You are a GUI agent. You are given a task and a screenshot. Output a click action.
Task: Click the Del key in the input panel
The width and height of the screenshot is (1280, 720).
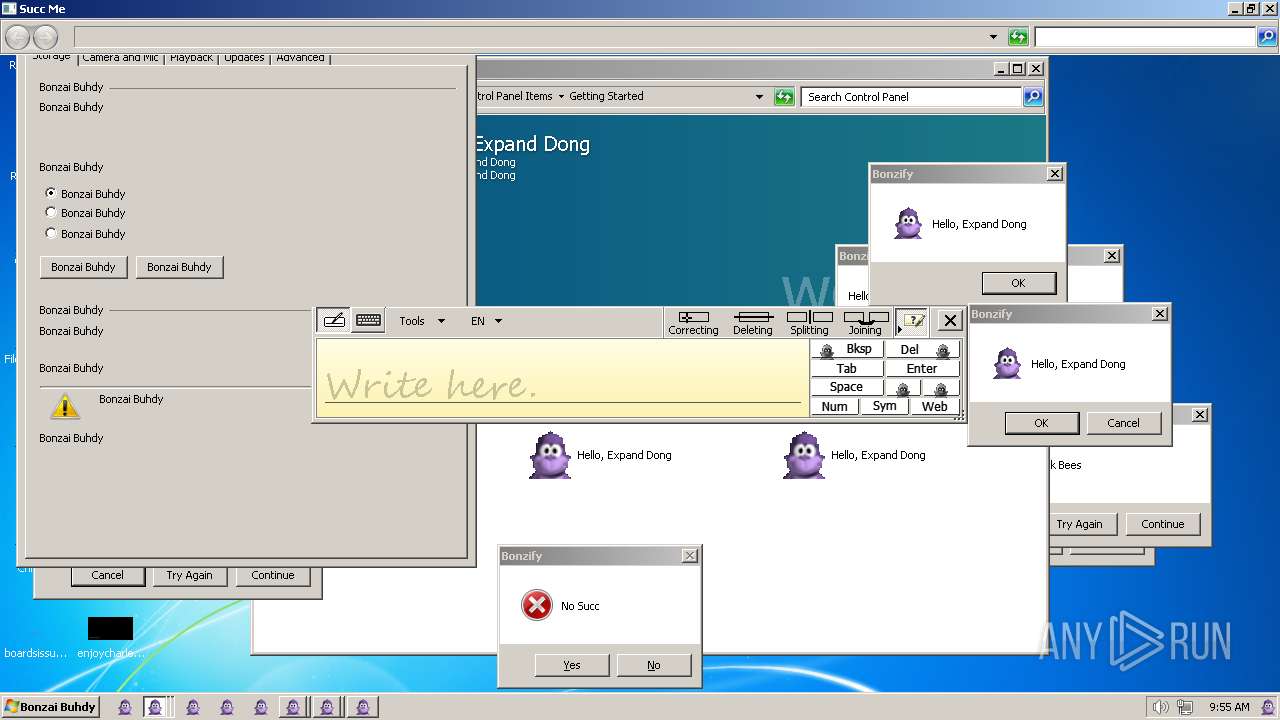click(922, 350)
